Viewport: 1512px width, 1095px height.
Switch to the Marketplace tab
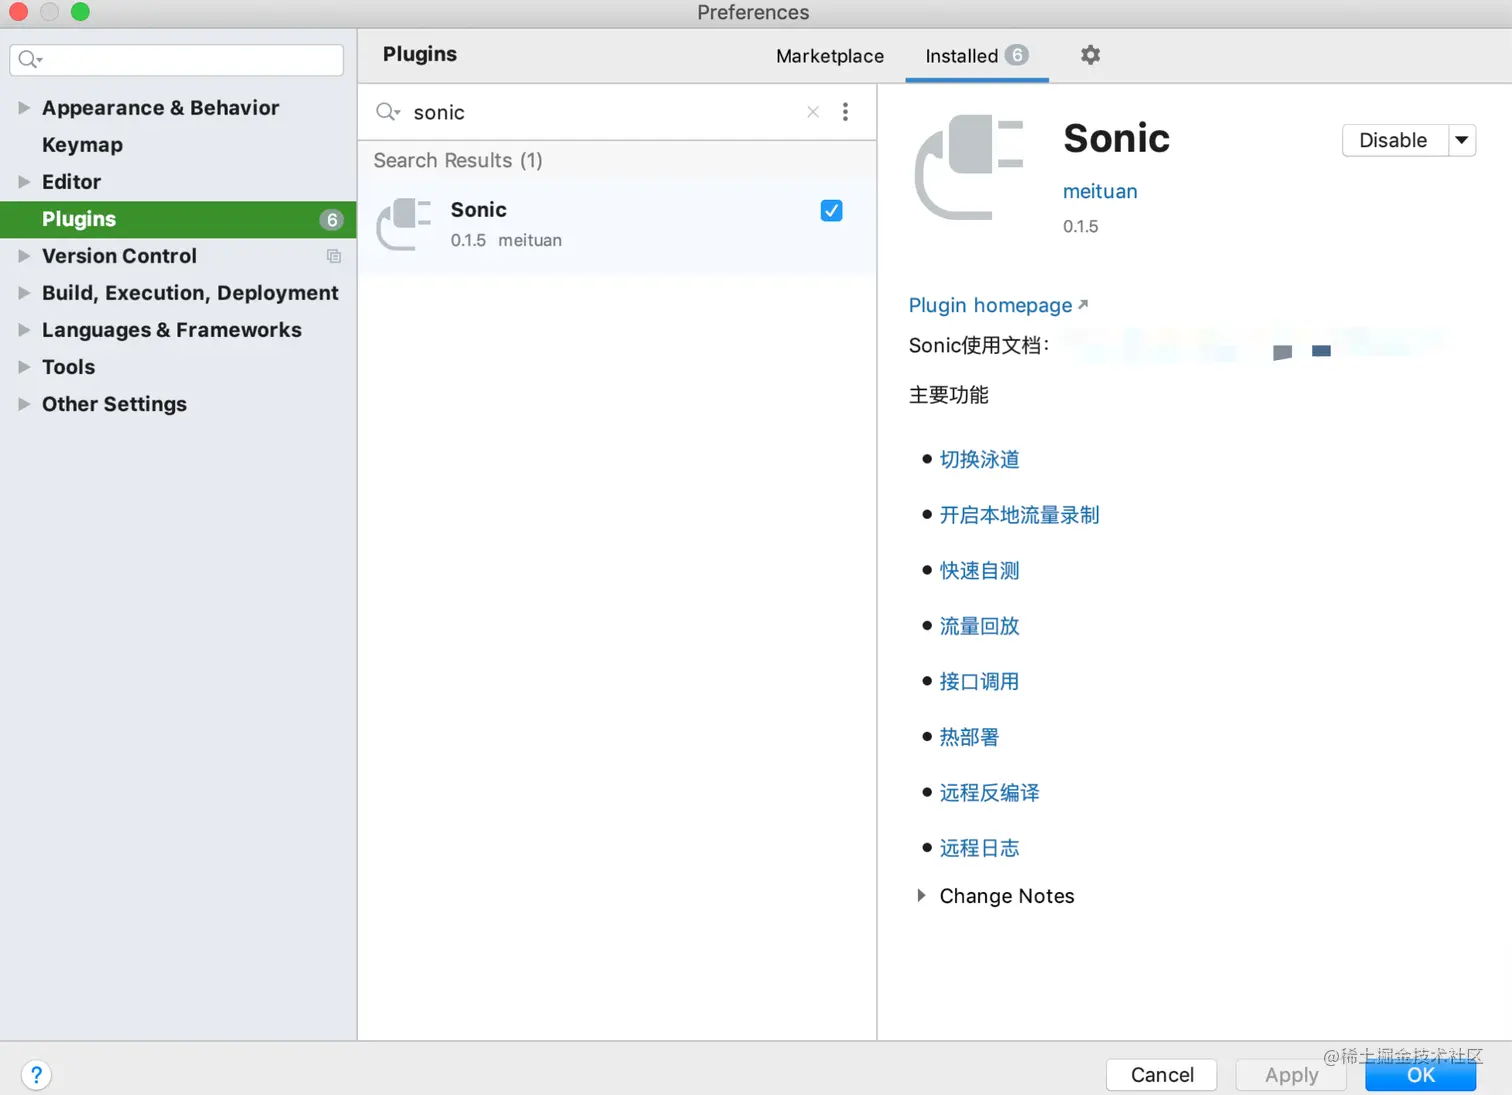pos(830,56)
